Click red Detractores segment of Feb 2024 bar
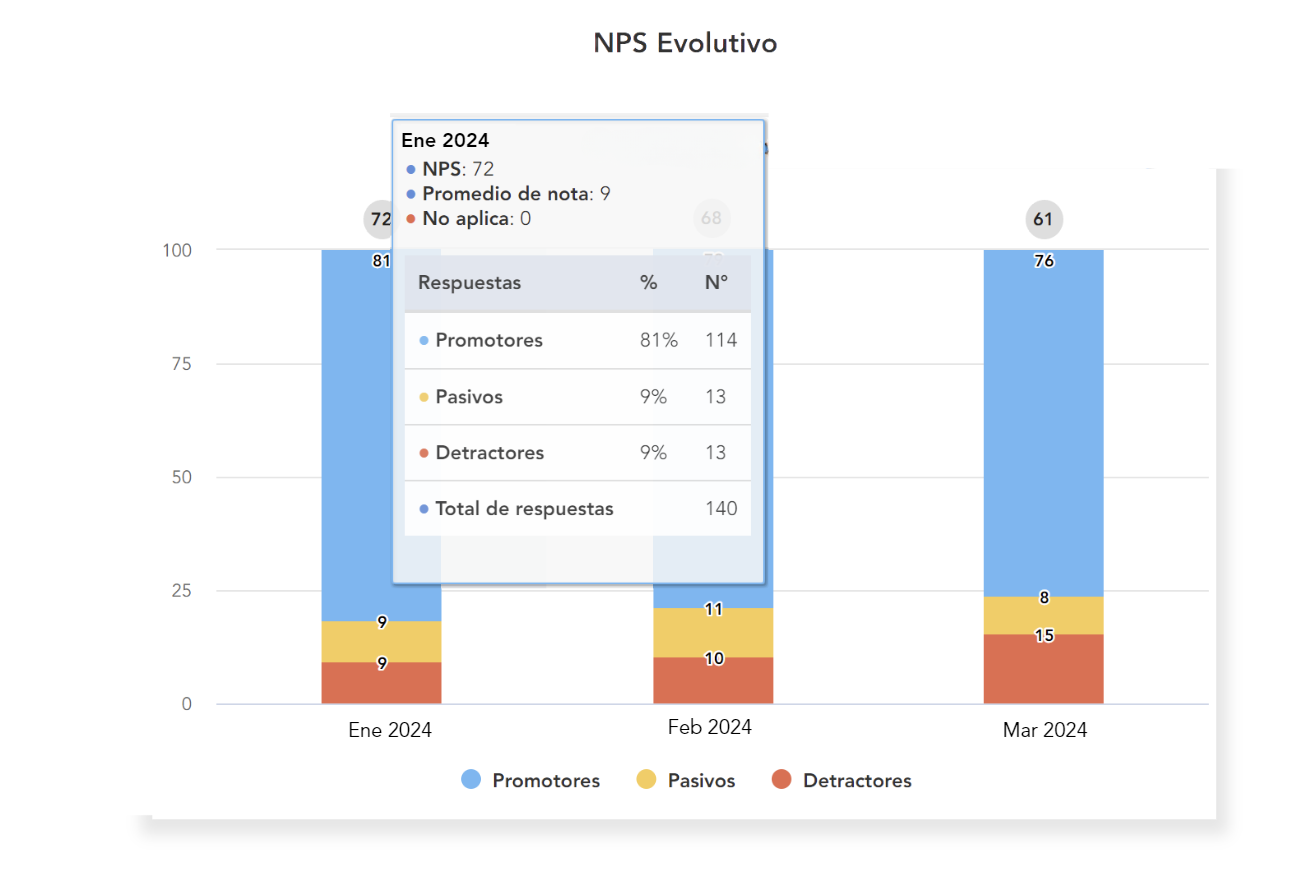Viewport: 1301px width, 877px height. click(x=713, y=681)
